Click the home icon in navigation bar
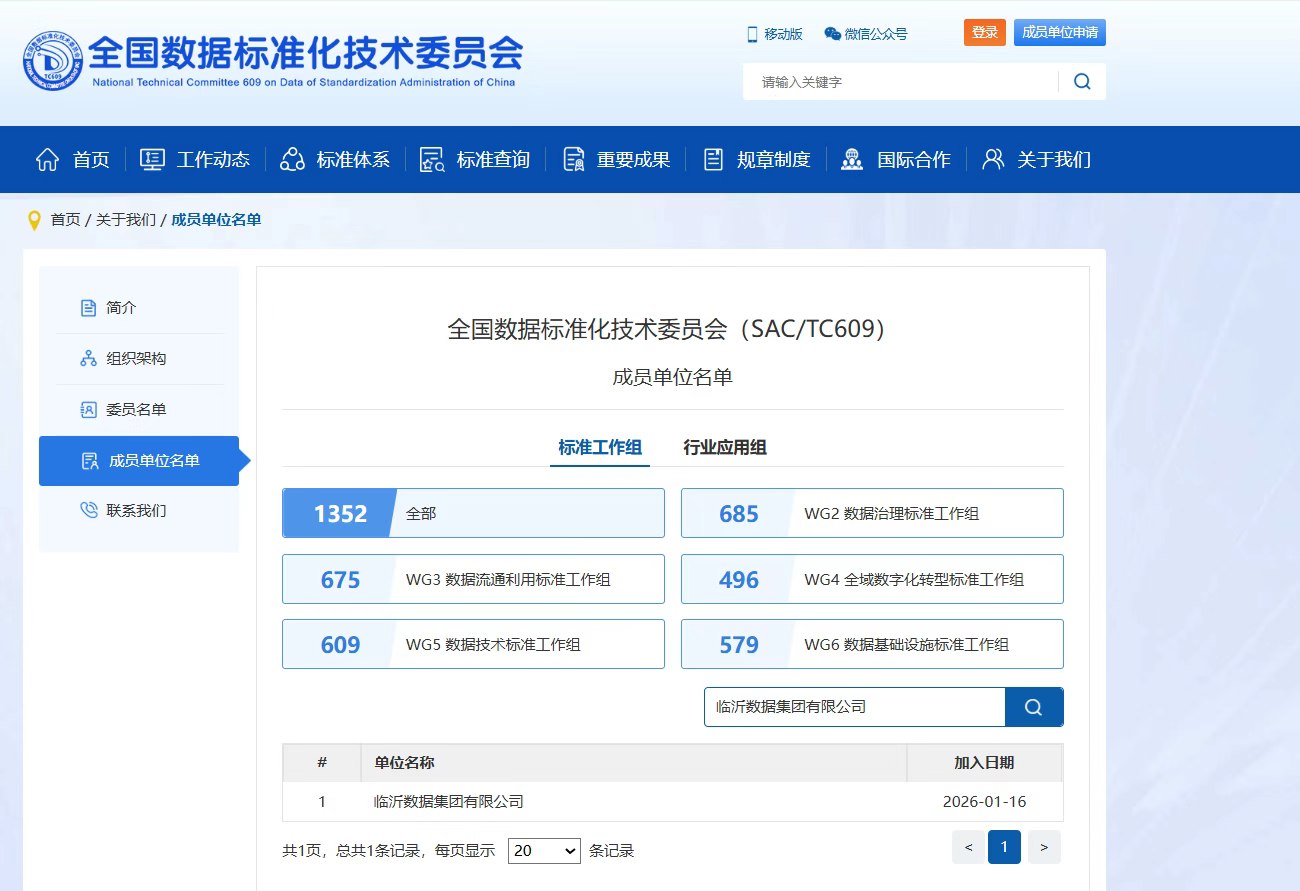The width and height of the screenshot is (1300, 891). tap(47, 159)
